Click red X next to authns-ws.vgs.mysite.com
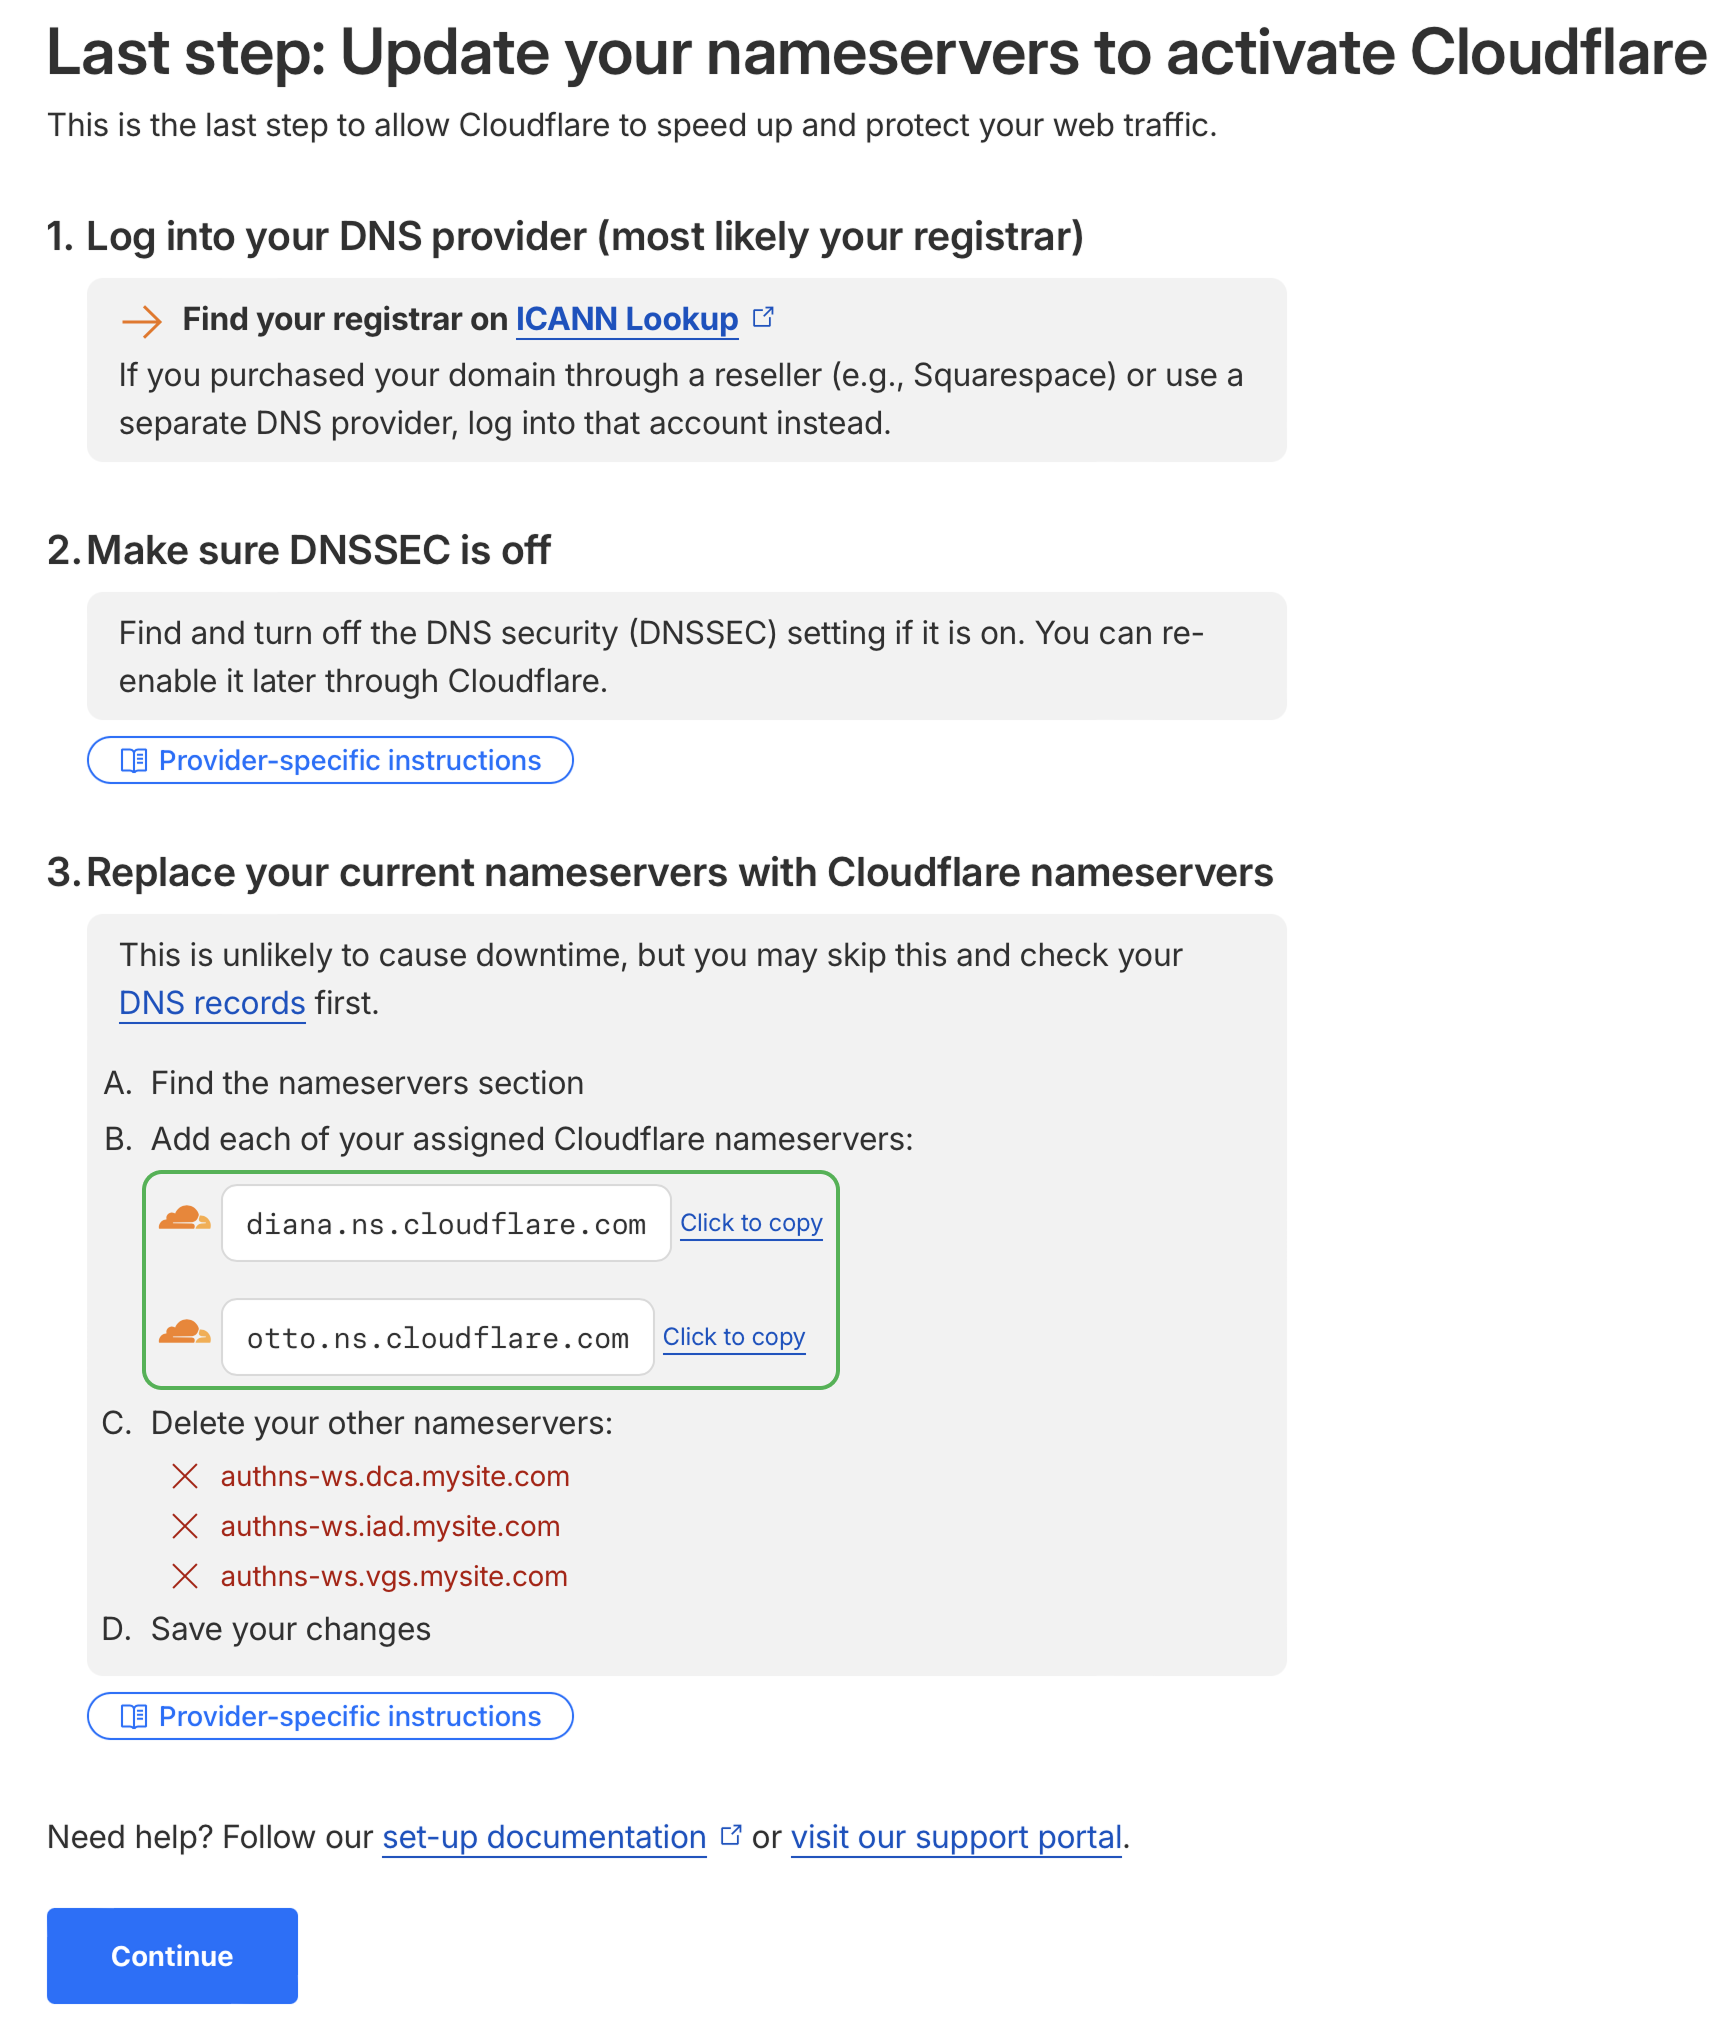1728x2042 pixels. (185, 1576)
